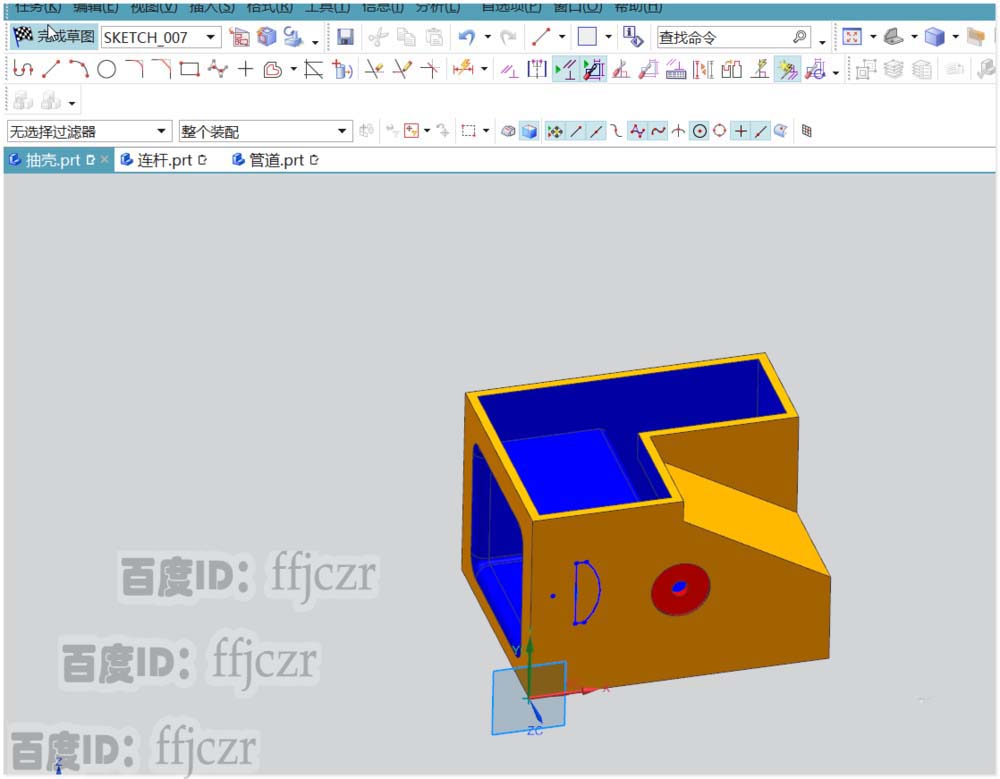Image resolution: width=1000 pixels, height=779 pixels.
Task: Click the Project Curve tool icon
Action: click(342, 69)
